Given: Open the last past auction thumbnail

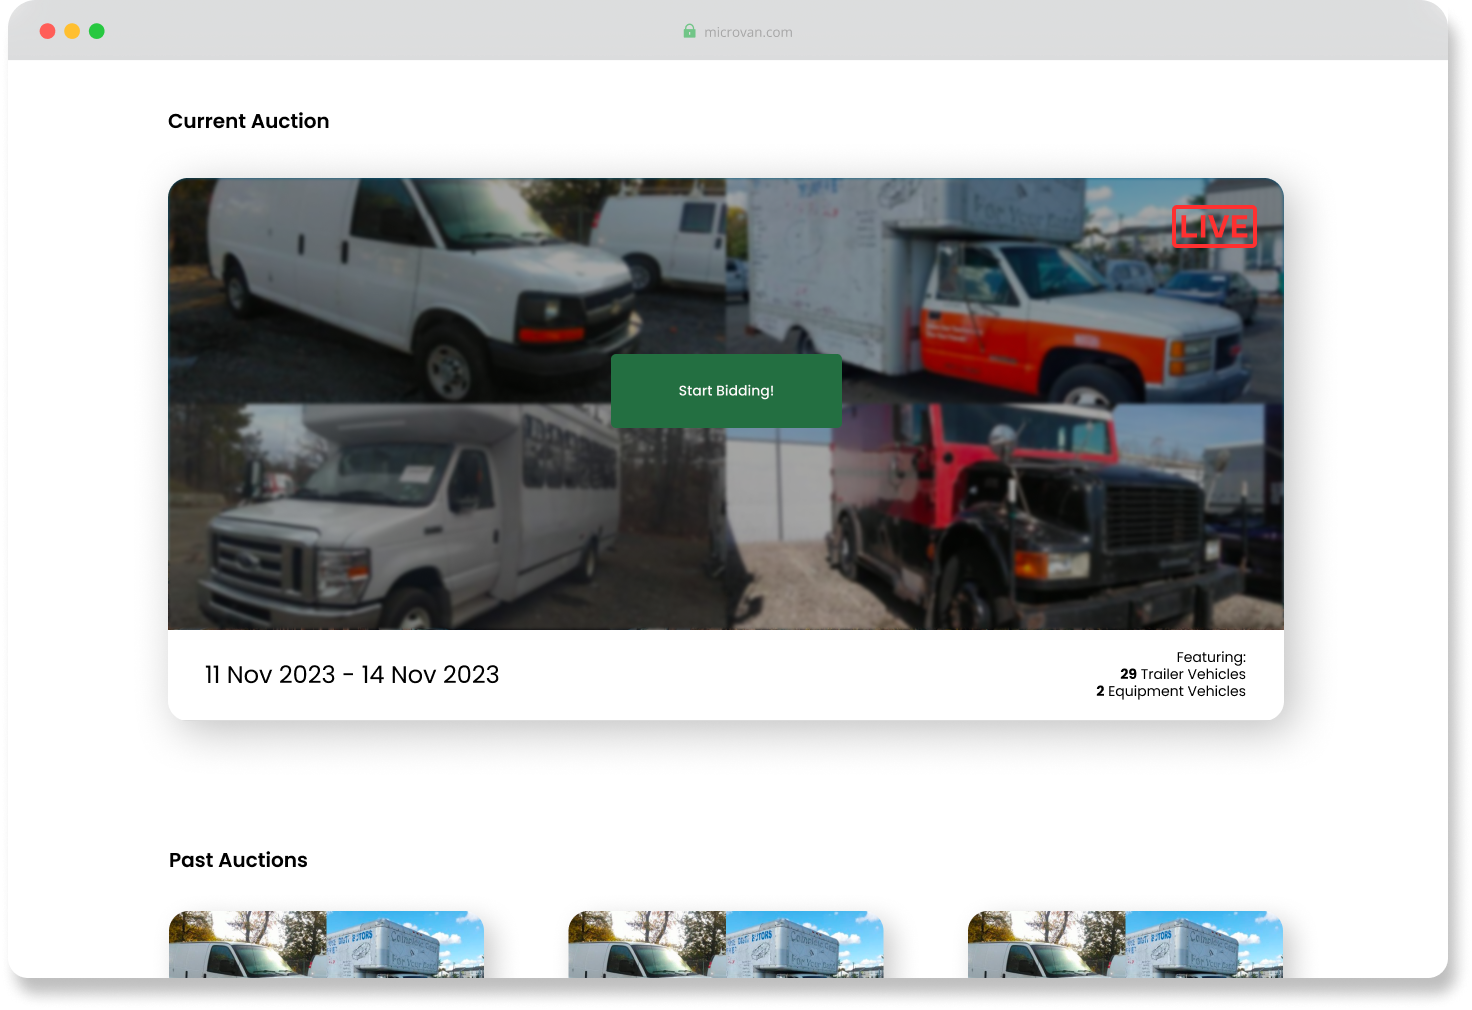Looking at the screenshot, I should click(1126, 944).
